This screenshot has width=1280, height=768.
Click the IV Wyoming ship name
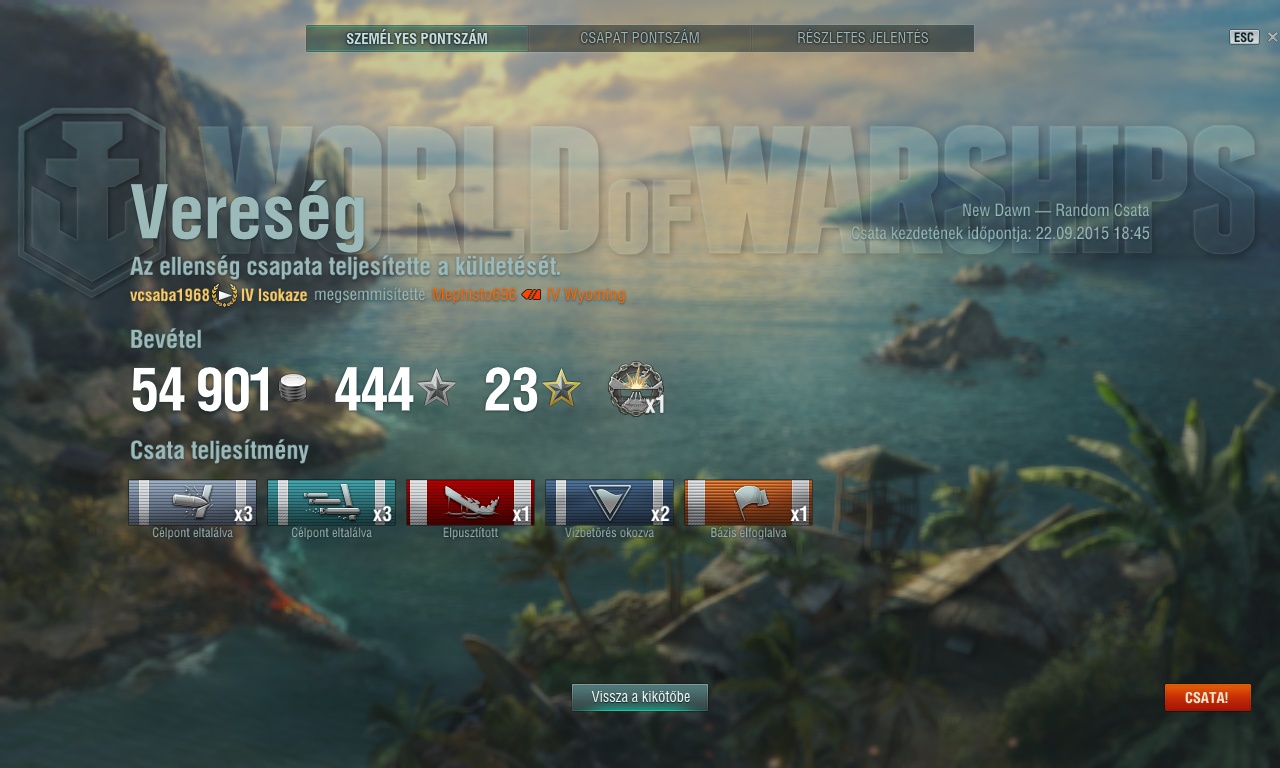[x=586, y=295]
